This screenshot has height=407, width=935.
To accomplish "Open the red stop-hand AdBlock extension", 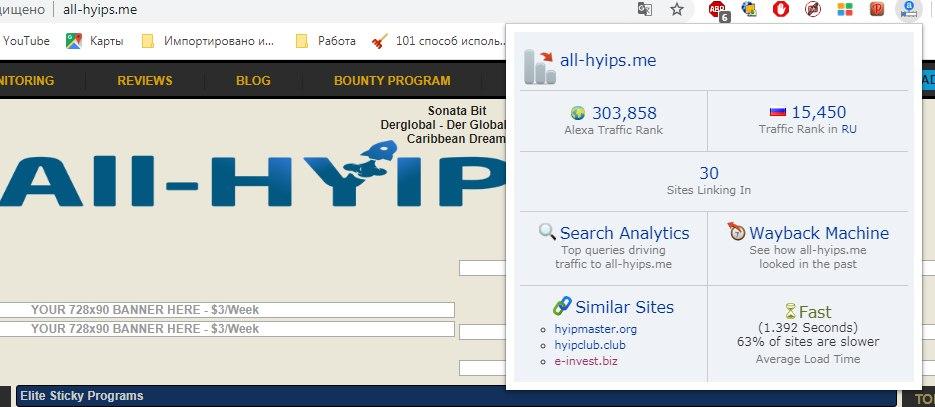I will click(781, 9).
